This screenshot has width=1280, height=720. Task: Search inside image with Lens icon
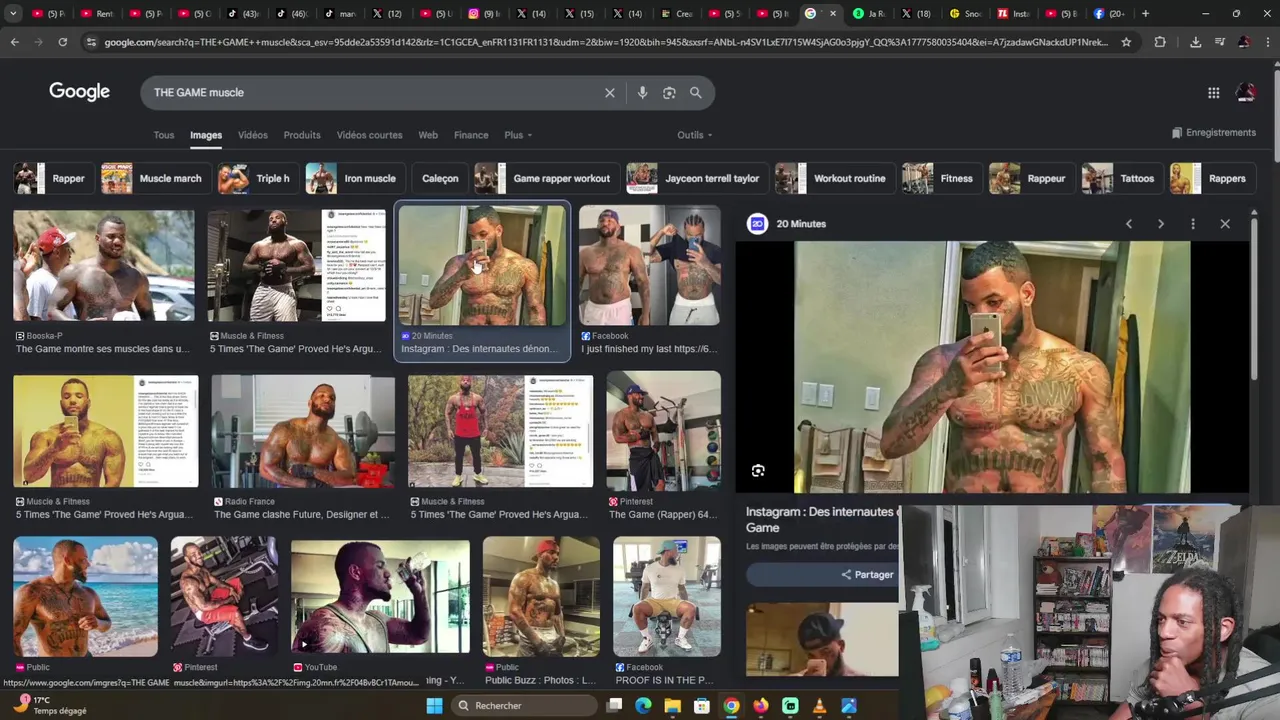tap(758, 470)
